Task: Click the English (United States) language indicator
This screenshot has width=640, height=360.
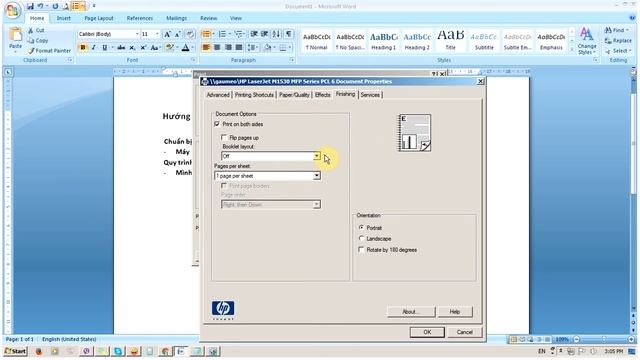Action: coord(69,340)
